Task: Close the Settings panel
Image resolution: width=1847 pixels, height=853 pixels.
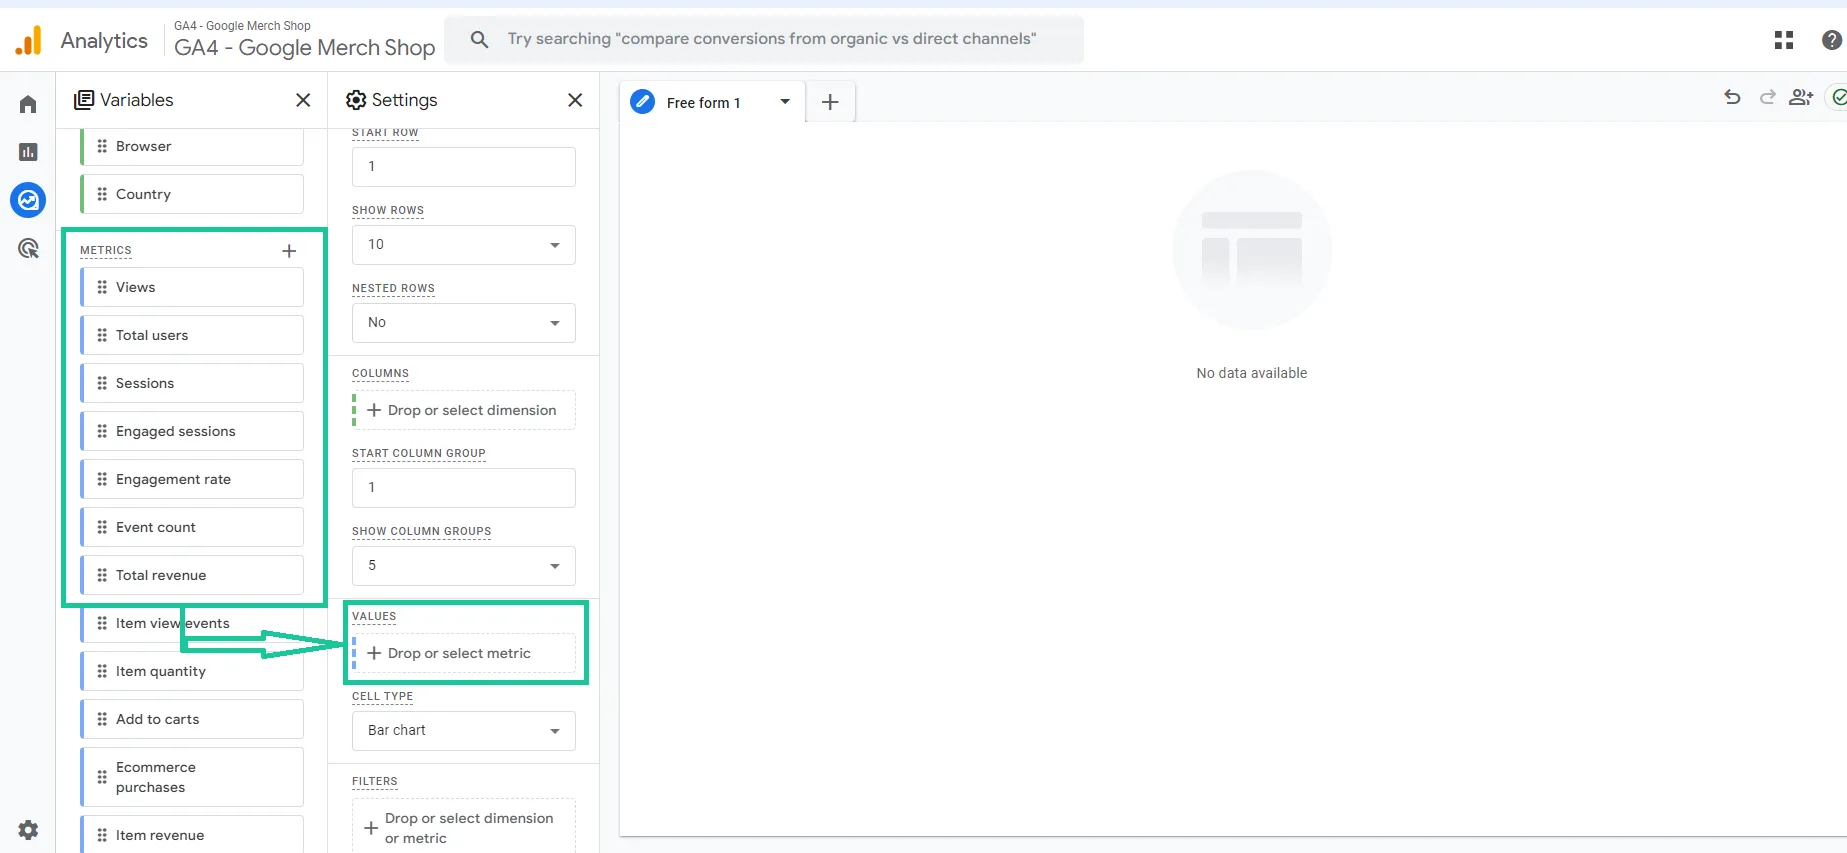Action: pos(575,100)
